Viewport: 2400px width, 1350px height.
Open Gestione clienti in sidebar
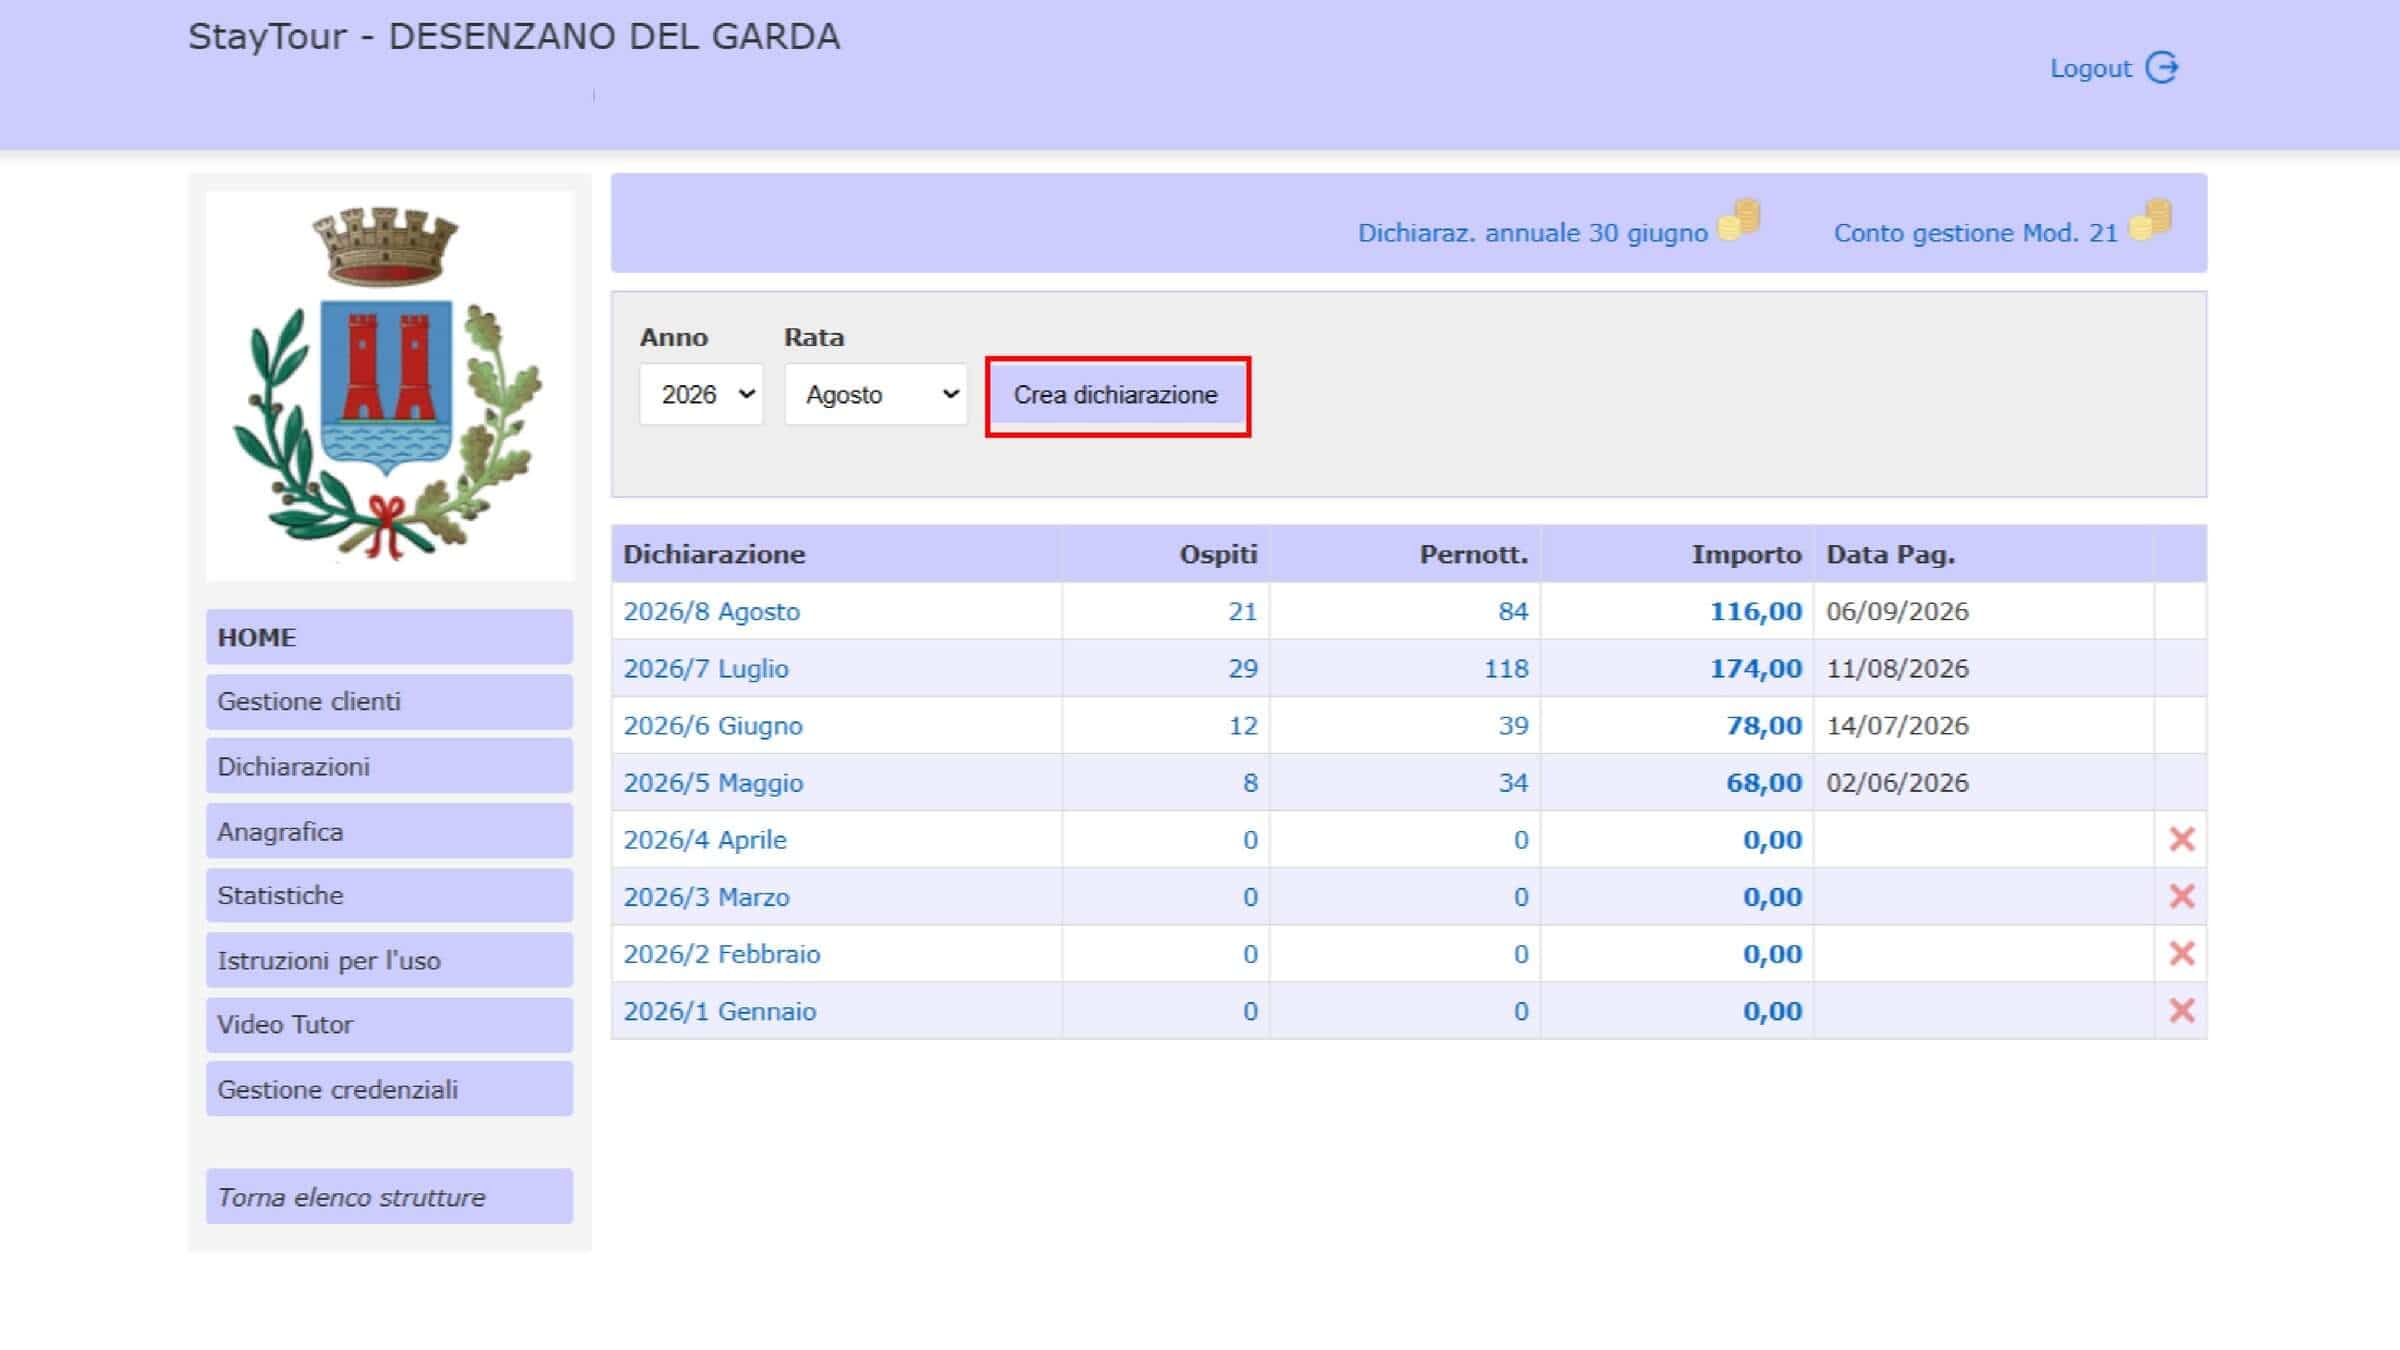pos(389,701)
